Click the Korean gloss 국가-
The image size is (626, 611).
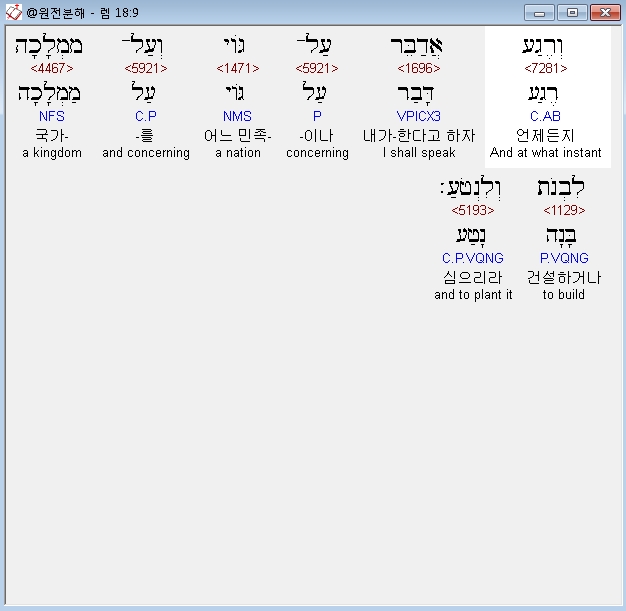[52, 135]
